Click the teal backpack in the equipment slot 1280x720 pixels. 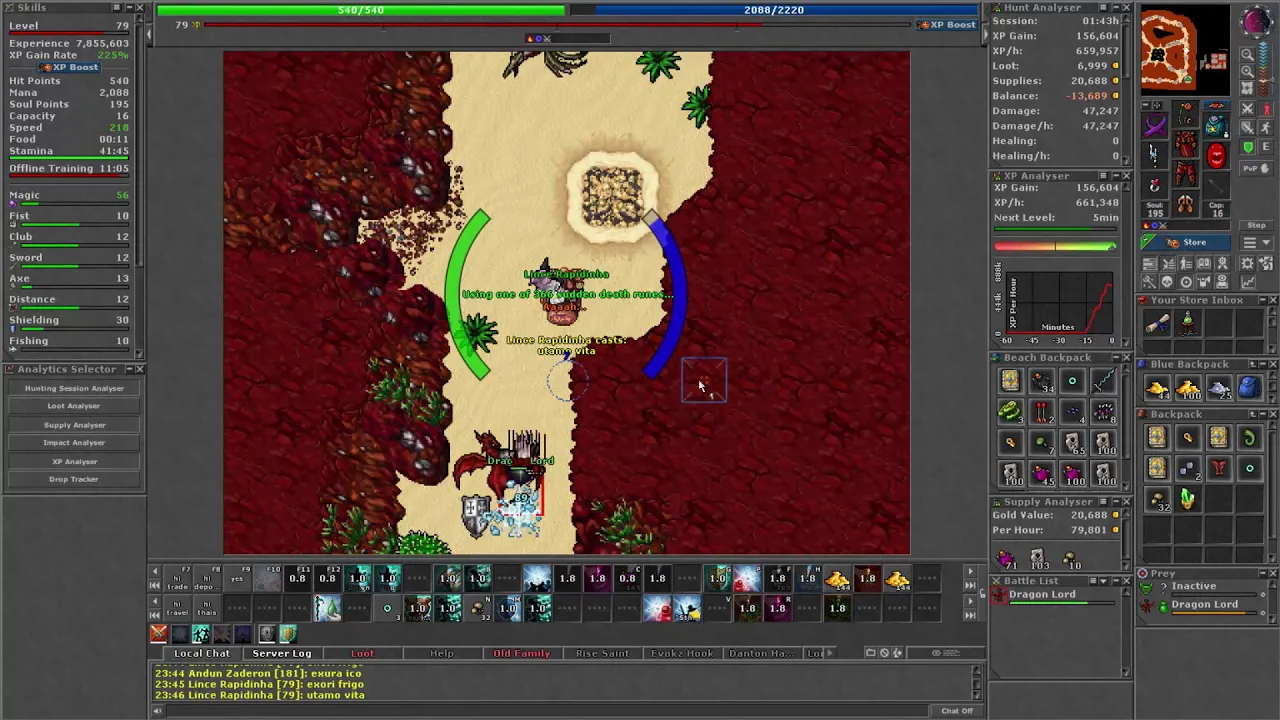(1216, 124)
